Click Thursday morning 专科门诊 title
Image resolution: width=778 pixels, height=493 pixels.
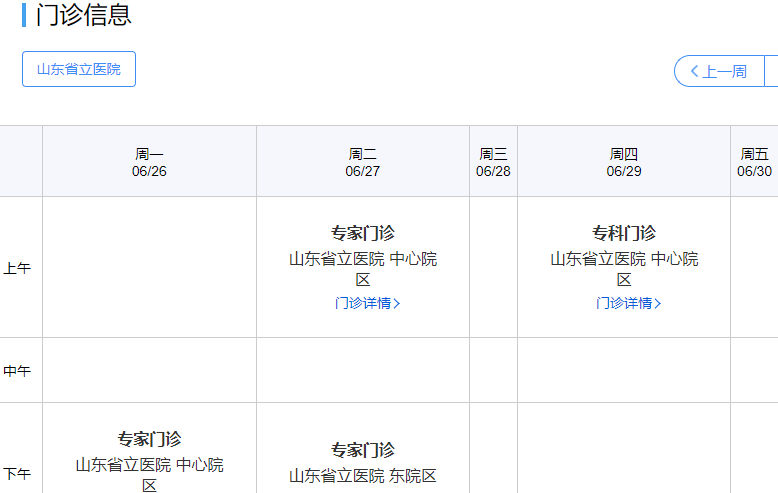624,233
